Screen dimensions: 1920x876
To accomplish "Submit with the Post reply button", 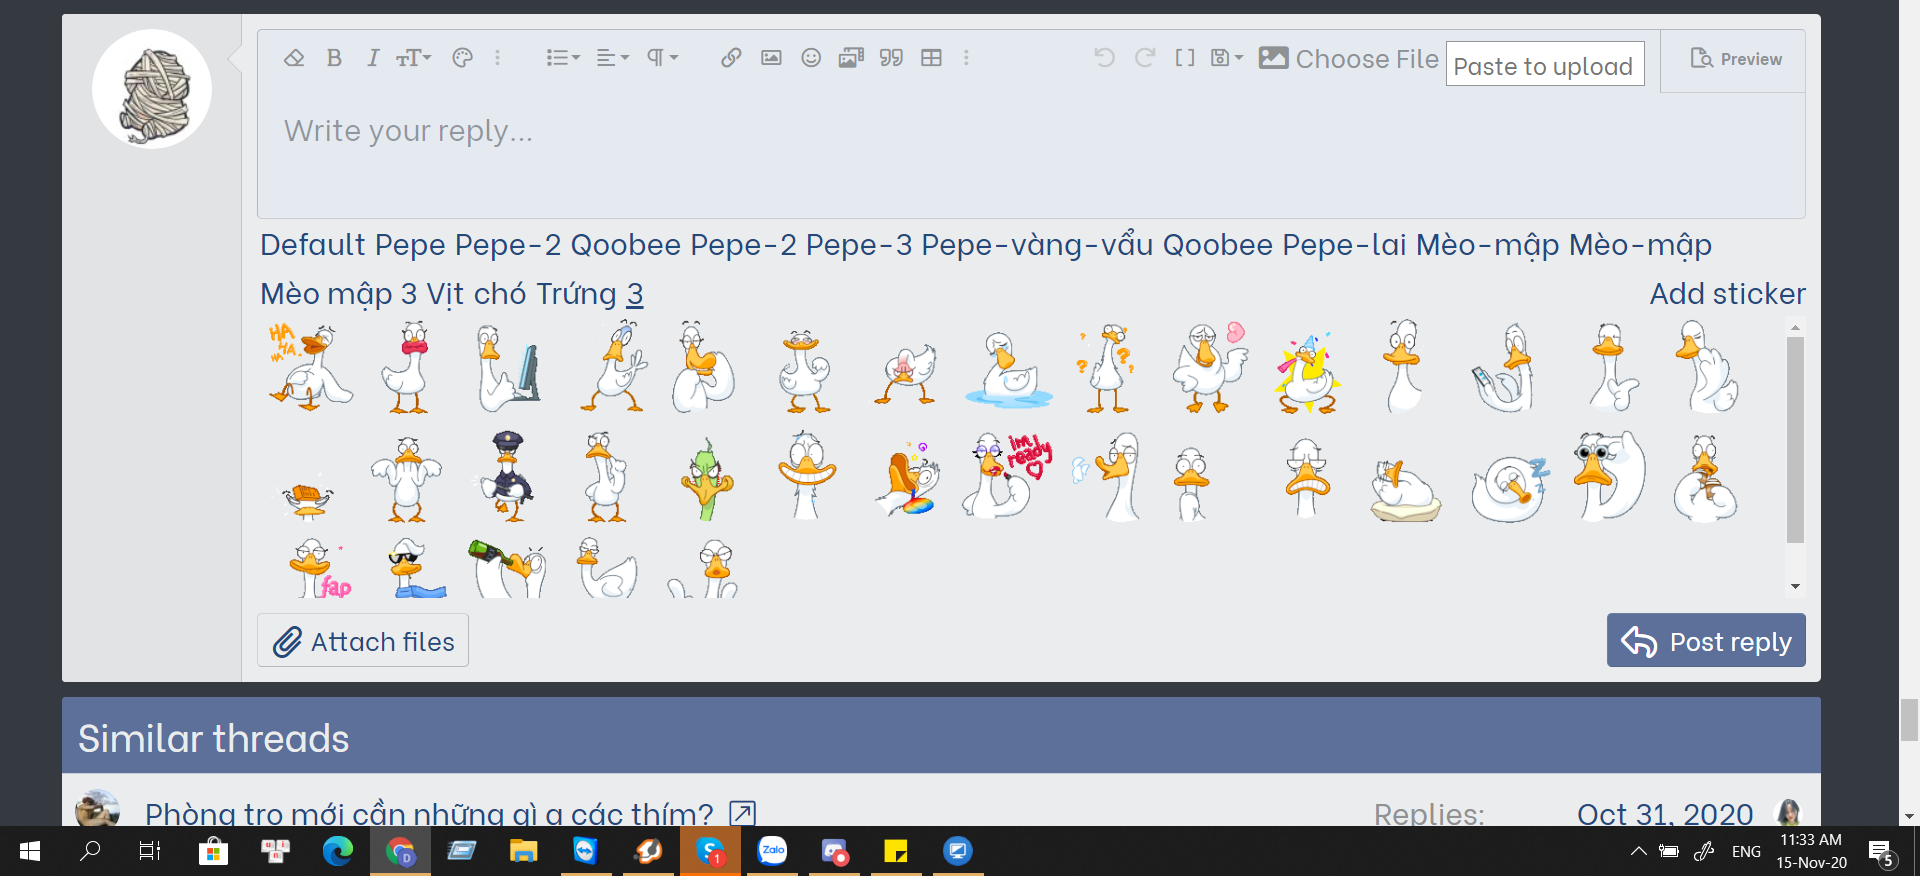I will (1706, 641).
